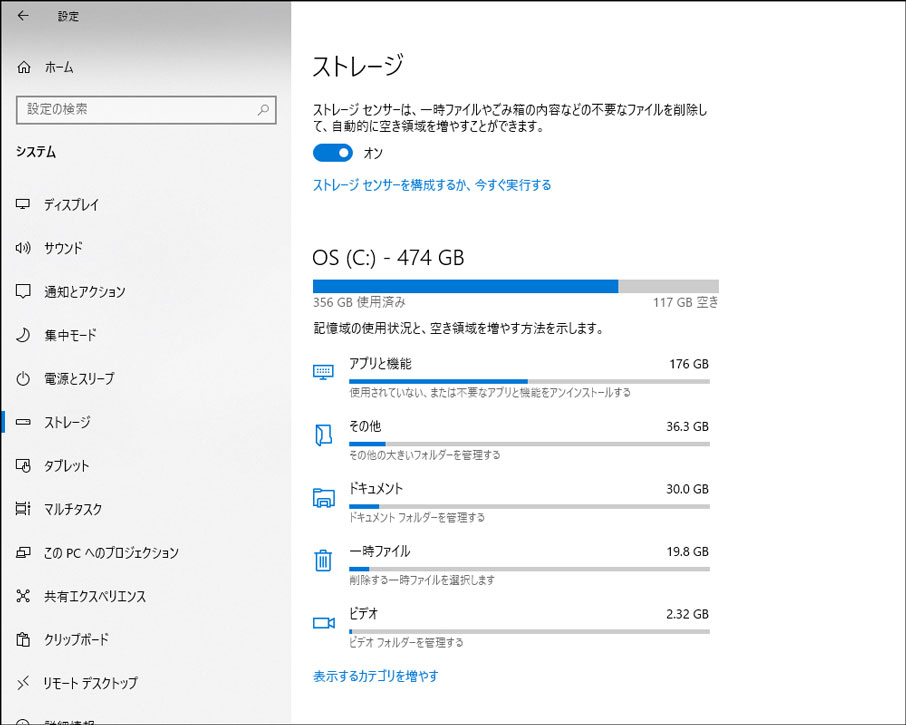Open アプリと機能 storage category
The width and height of the screenshot is (906, 725).
511,377
